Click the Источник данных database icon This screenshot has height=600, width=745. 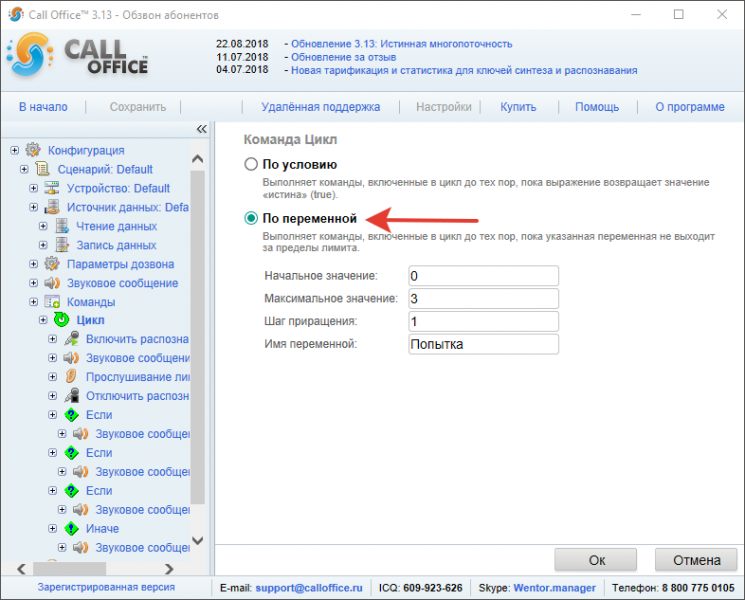point(52,207)
